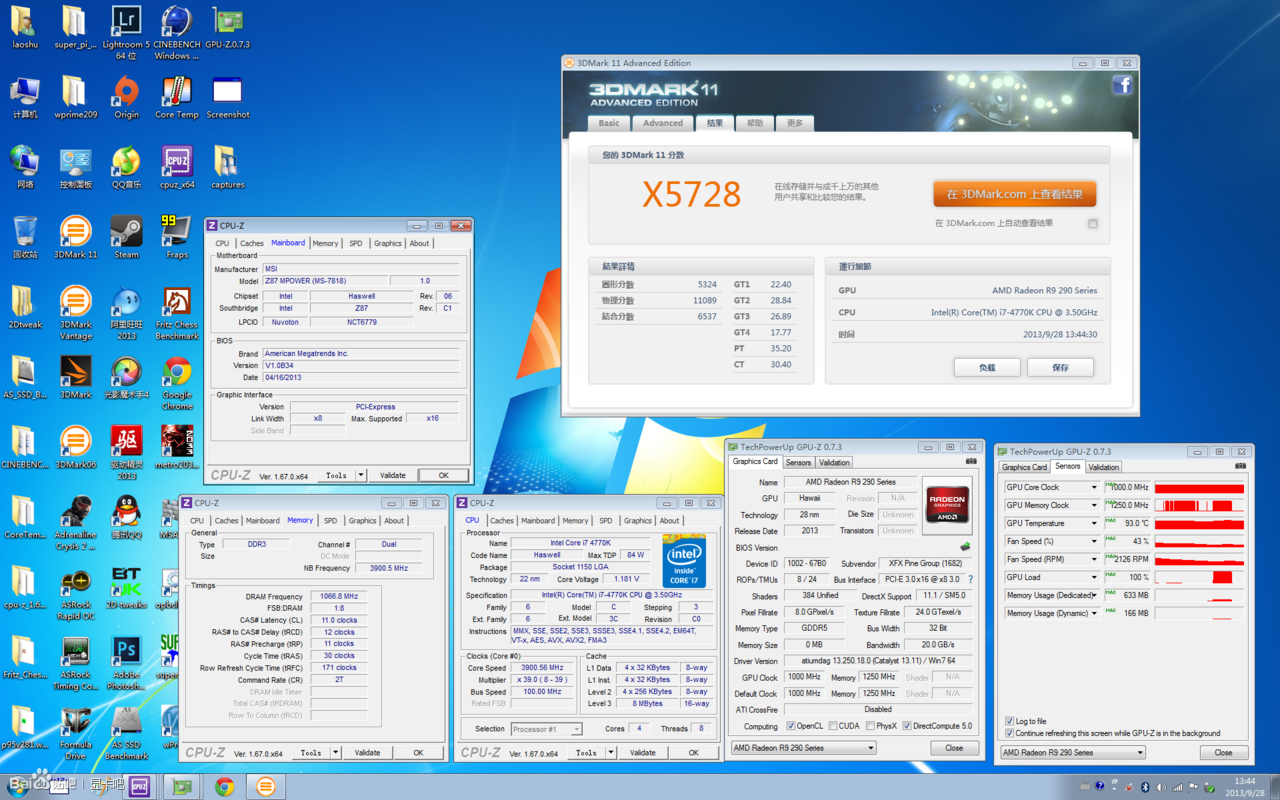Screen dimensions: 1280x800
Task: Uncheck Continue refreshing this screen option
Action: pos(1009,733)
